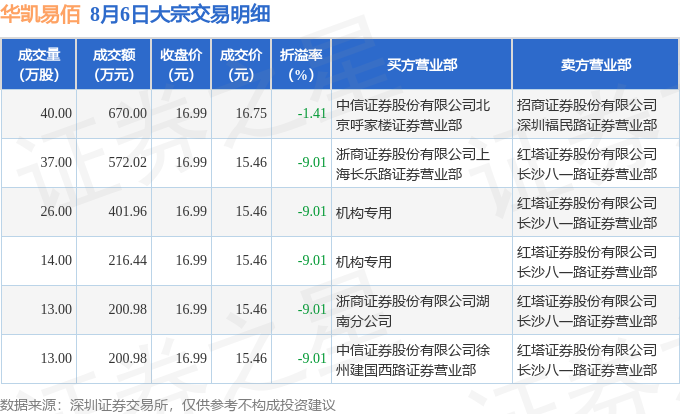This screenshot has width=680, height=414.
Task: Click the -1.41 discount rate value
Action: (x=312, y=114)
